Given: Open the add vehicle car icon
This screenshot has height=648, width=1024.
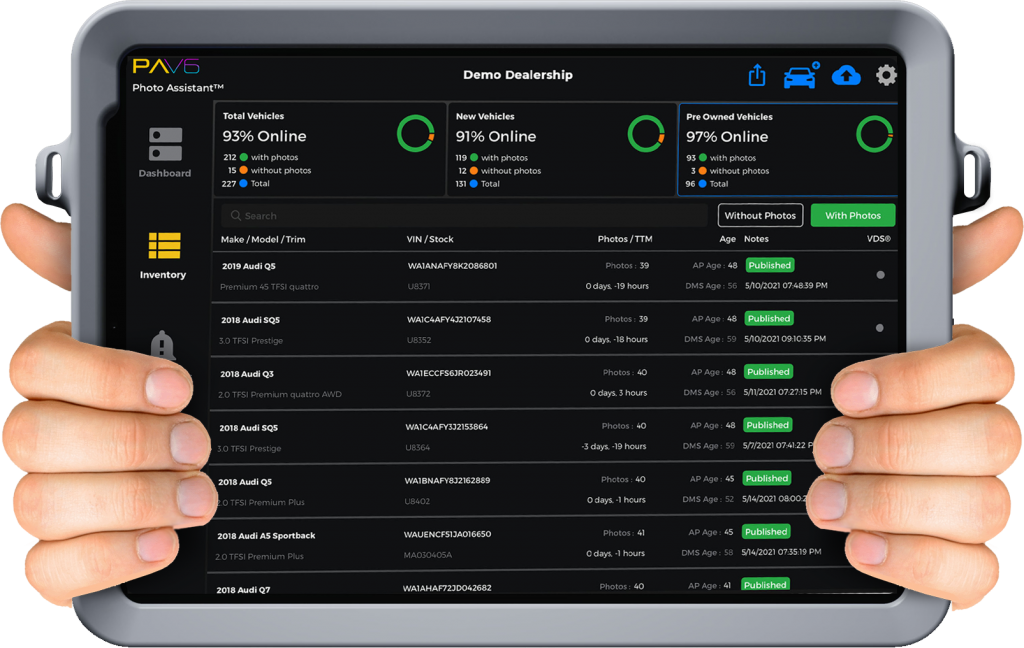Looking at the screenshot, I should click(801, 75).
